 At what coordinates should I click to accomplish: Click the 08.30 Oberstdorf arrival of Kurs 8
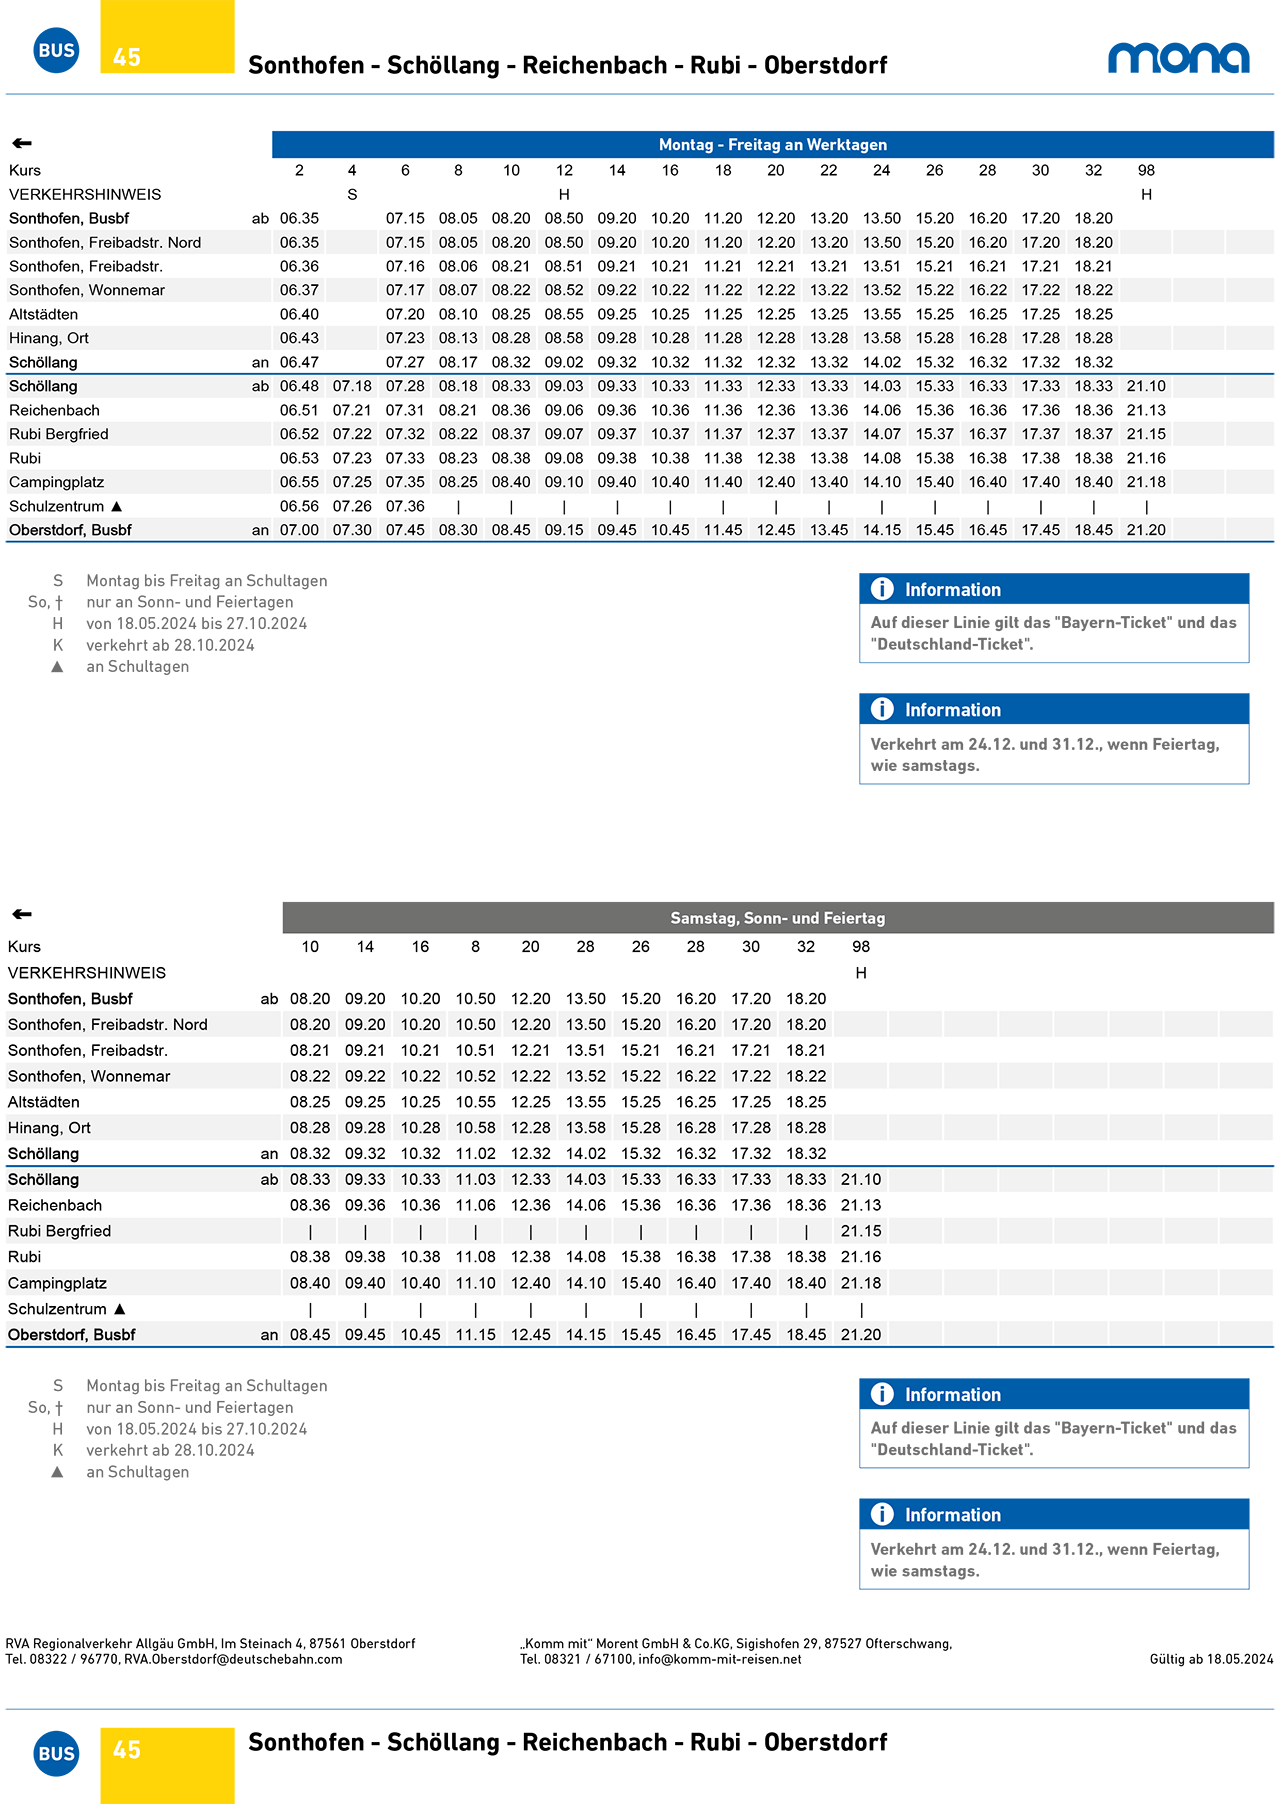458,530
